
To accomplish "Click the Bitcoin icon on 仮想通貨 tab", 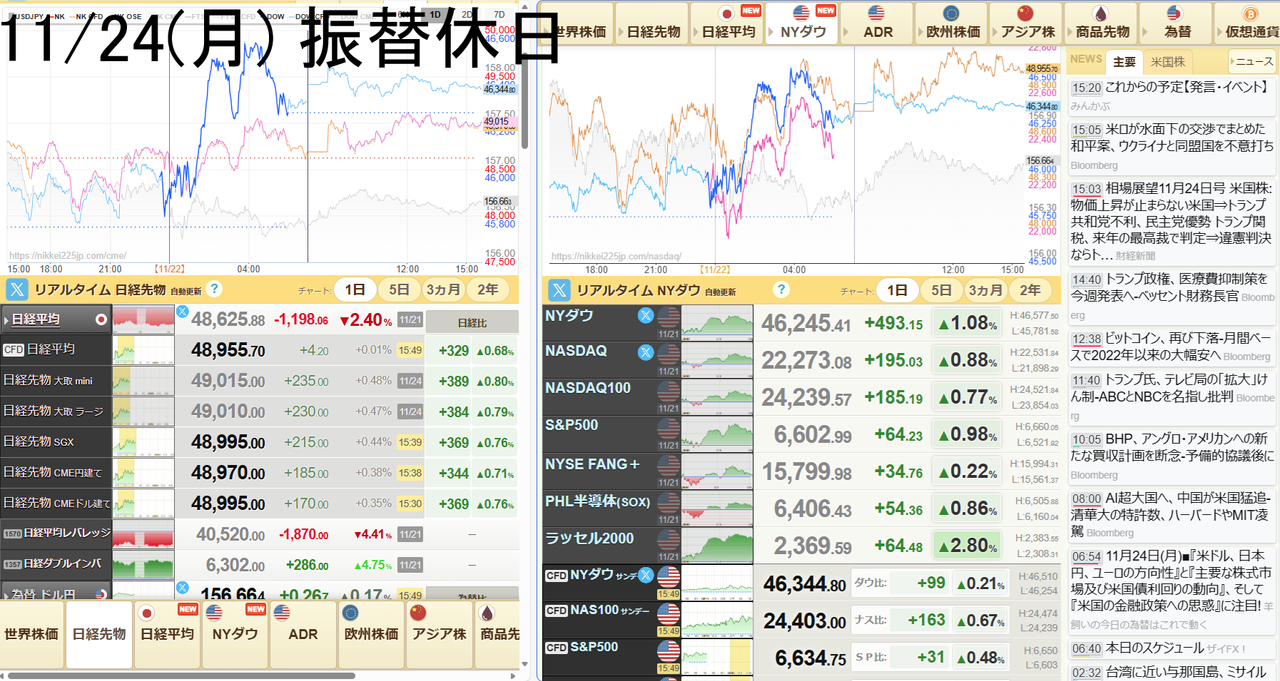I will pos(1249,13).
